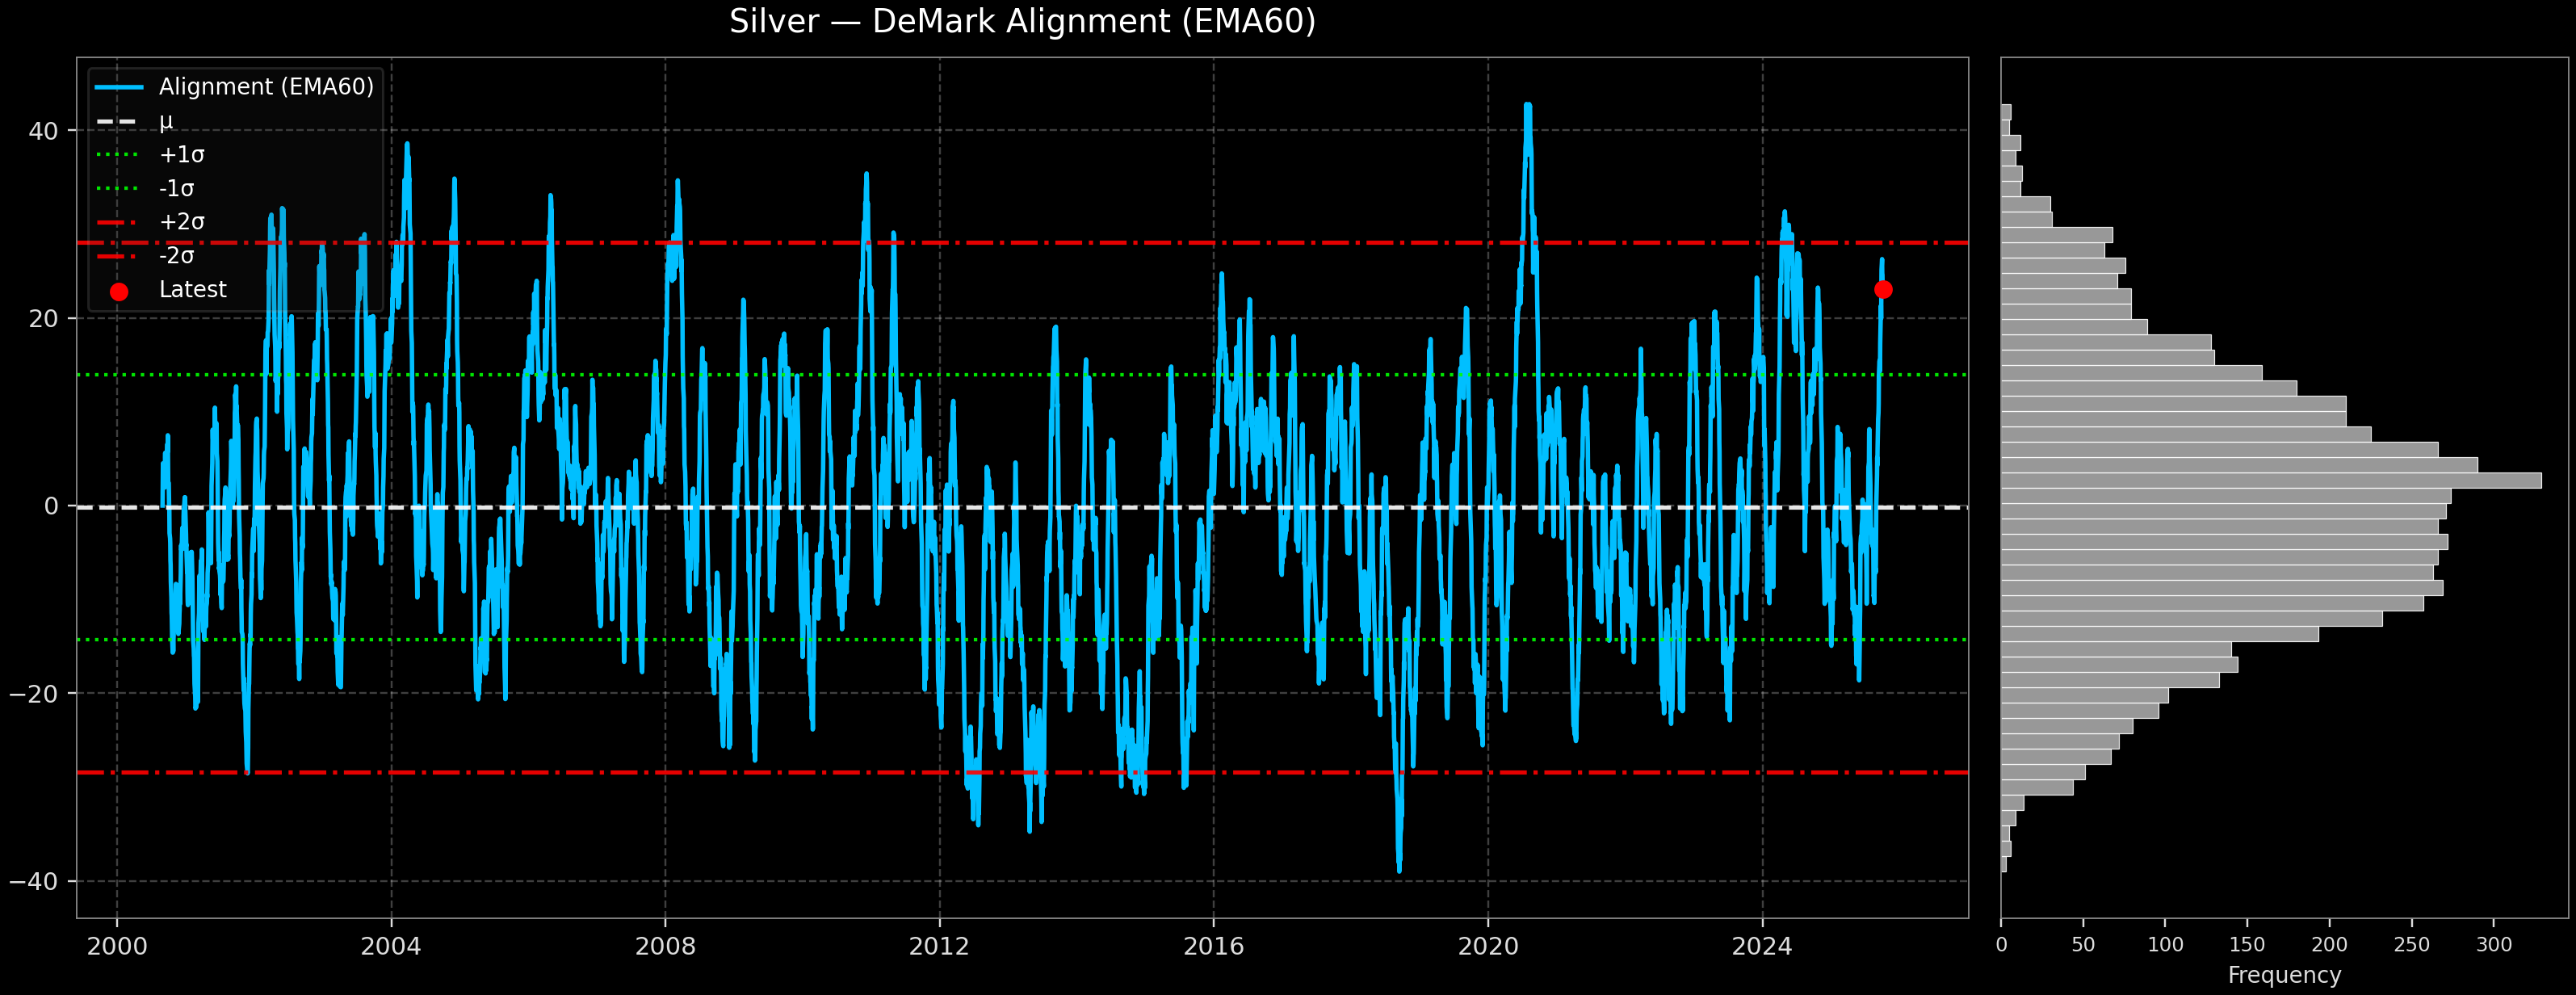Click the green +1σ legend marker
2576x995 pixels.
119,155
